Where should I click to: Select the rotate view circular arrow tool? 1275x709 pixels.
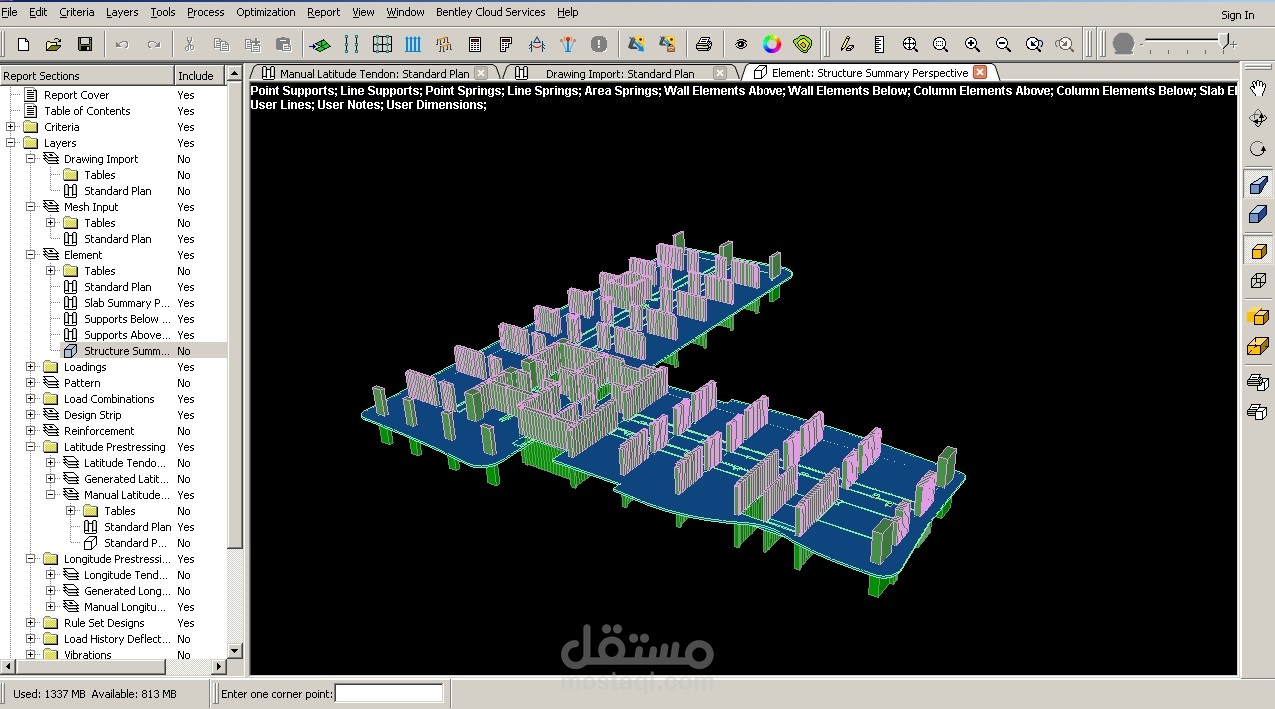pos(1258,149)
